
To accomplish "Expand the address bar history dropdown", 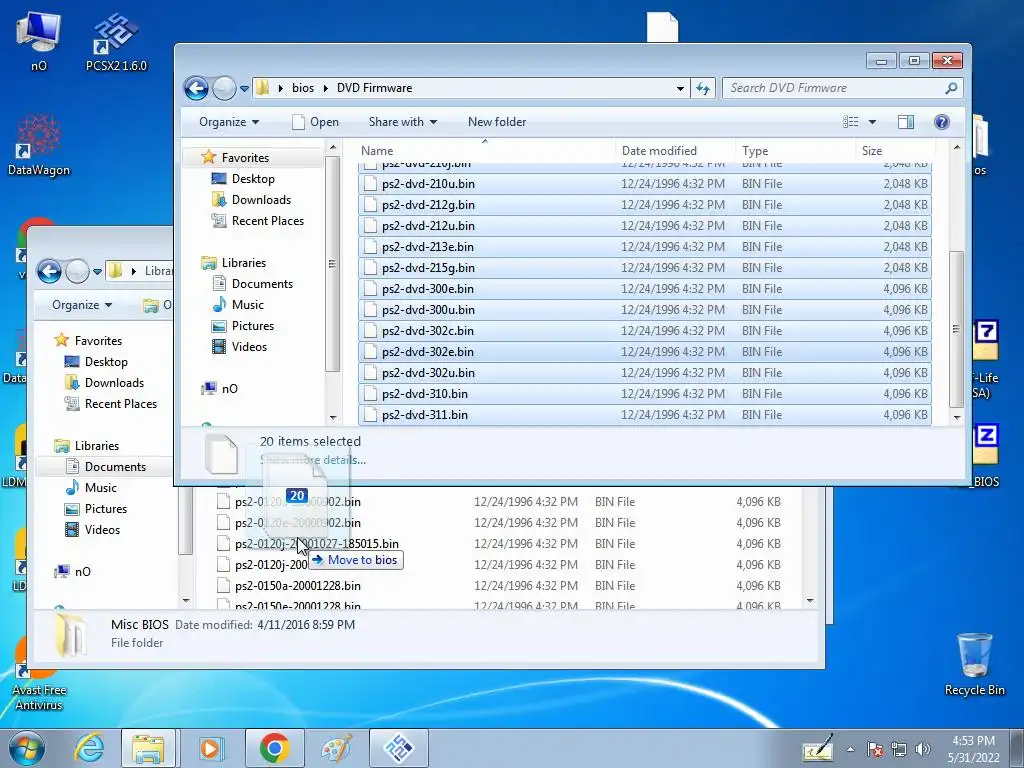I will click(680, 88).
